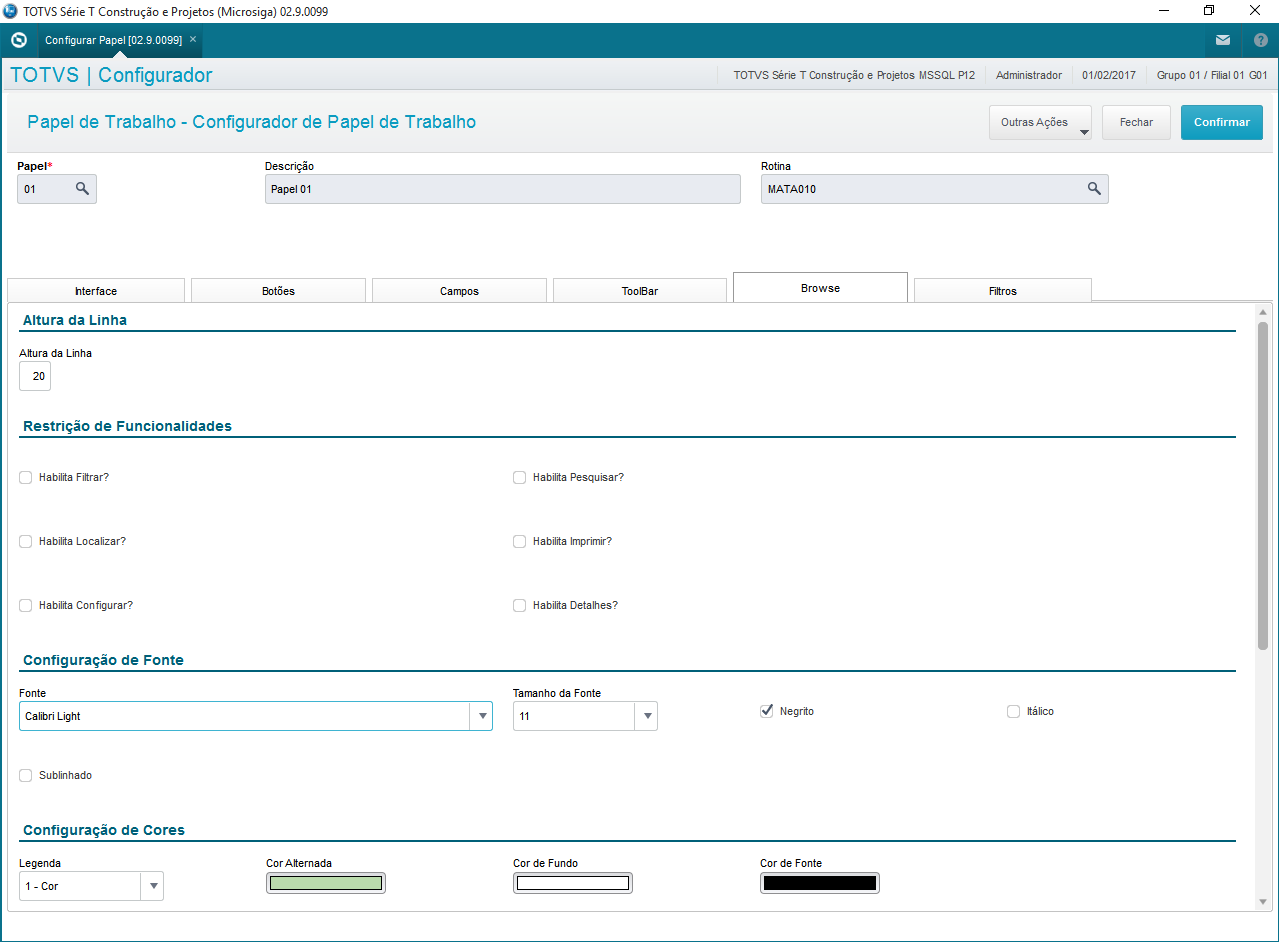Image resolution: width=1279 pixels, height=942 pixels.
Task: Click the Restrição de Funcionalidades heading
Action: pyautogui.click(x=127, y=426)
